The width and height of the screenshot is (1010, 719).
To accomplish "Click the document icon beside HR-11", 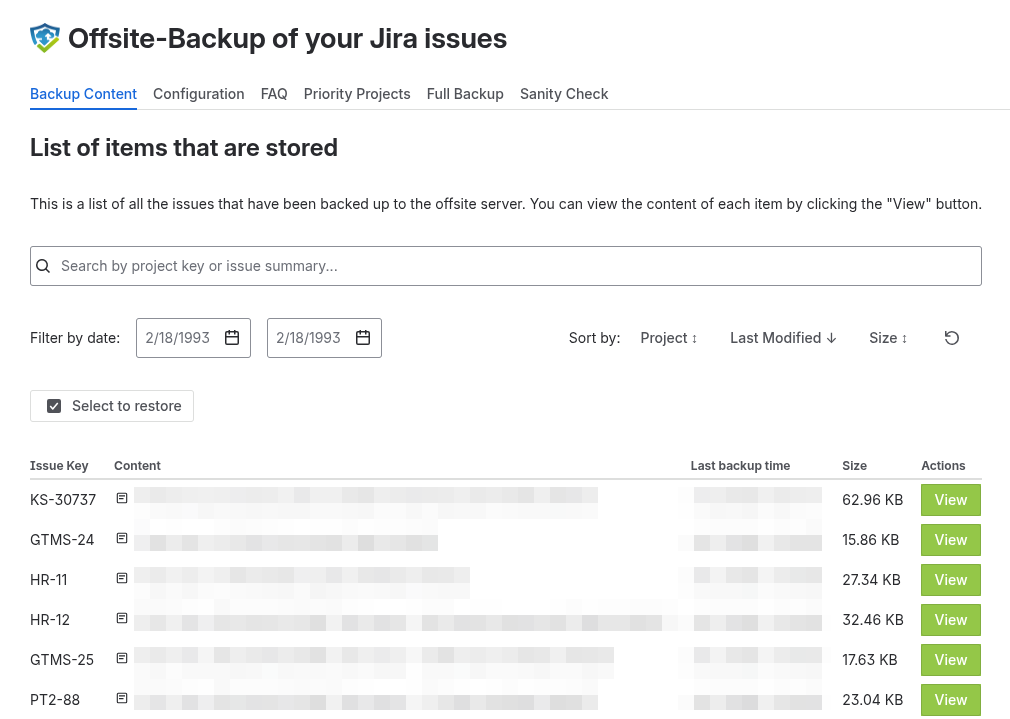I will (121, 576).
